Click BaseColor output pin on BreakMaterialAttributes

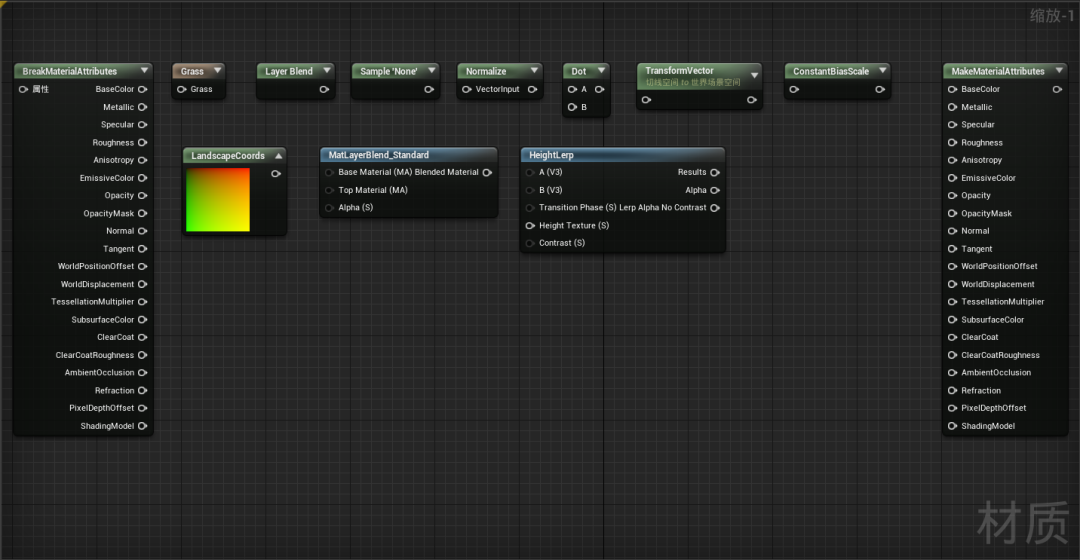click(x=143, y=89)
